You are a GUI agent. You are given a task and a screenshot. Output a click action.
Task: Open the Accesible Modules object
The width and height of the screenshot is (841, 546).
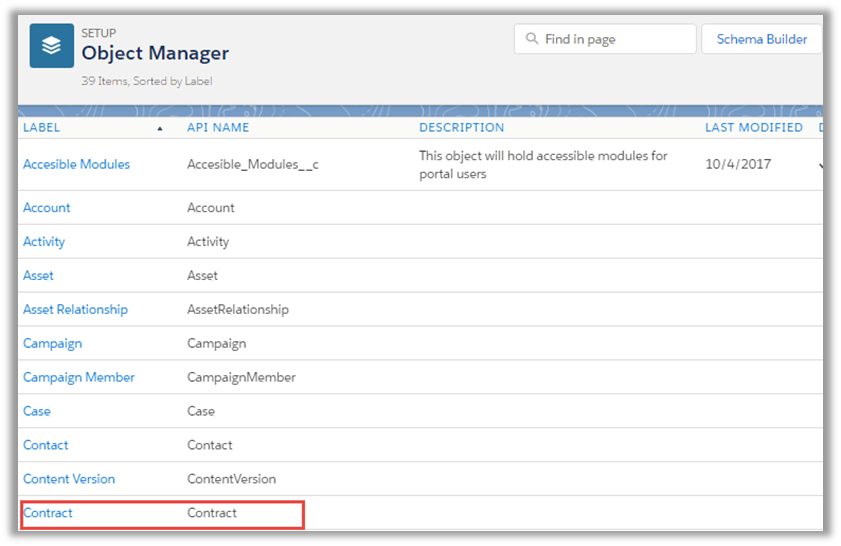76,164
